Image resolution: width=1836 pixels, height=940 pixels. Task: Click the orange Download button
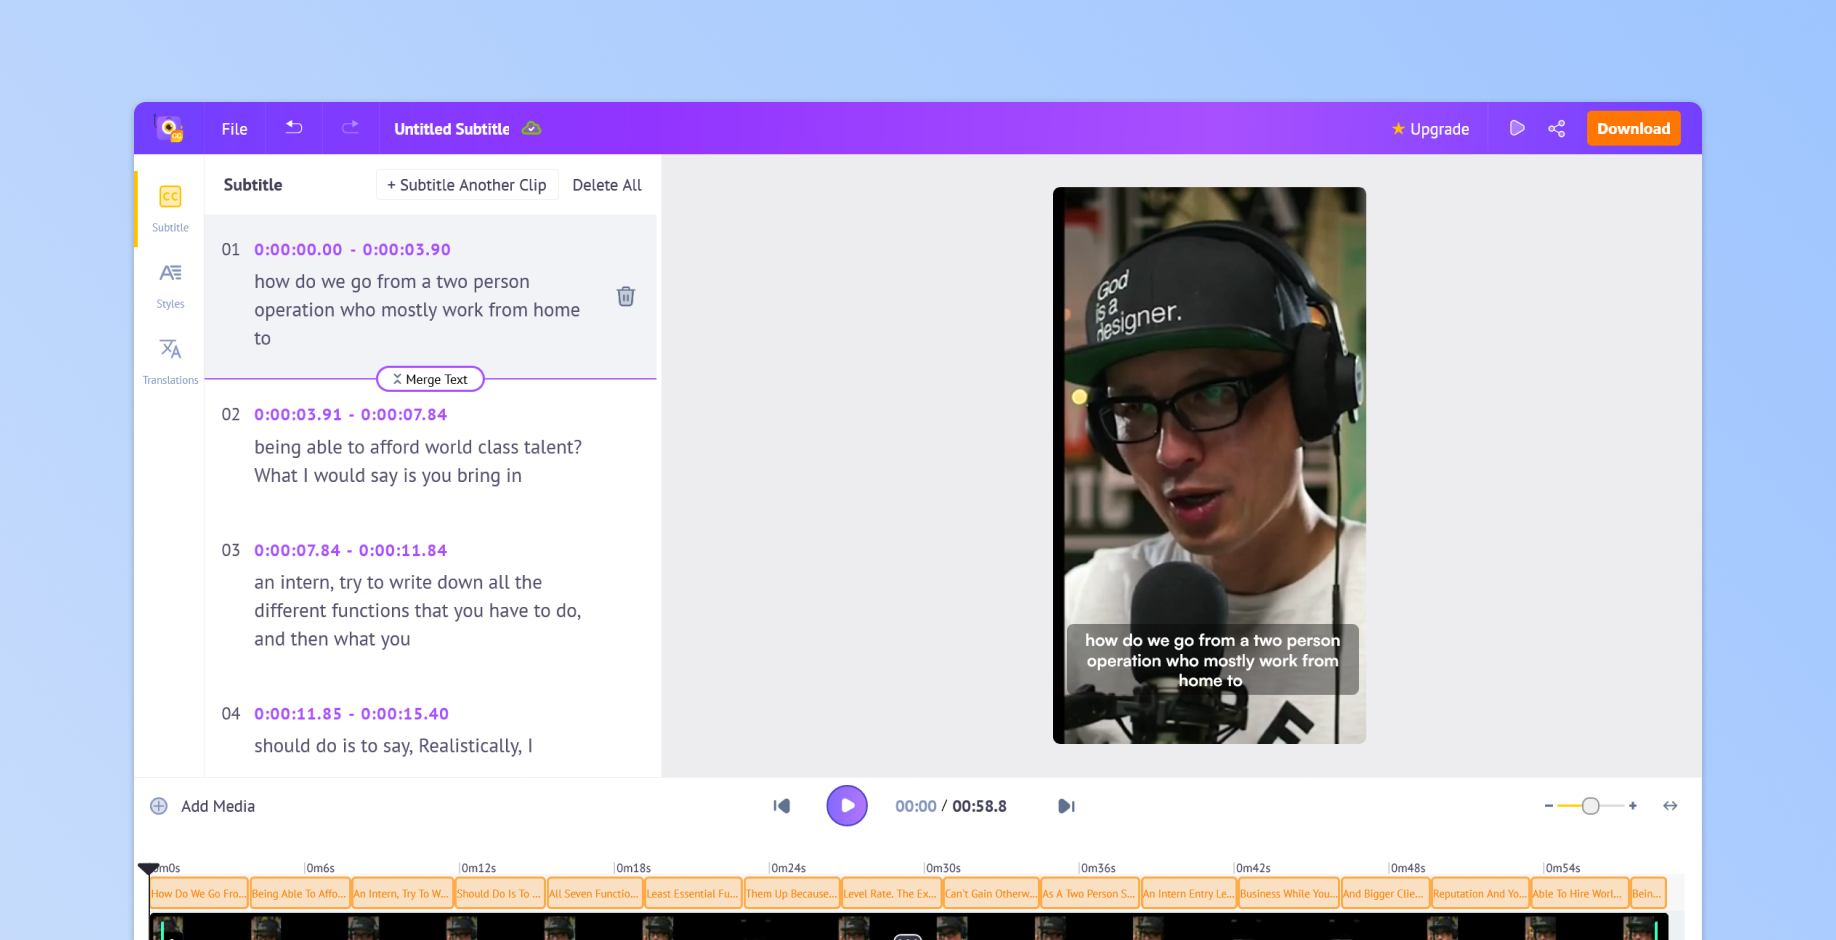[x=1633, y=128]
